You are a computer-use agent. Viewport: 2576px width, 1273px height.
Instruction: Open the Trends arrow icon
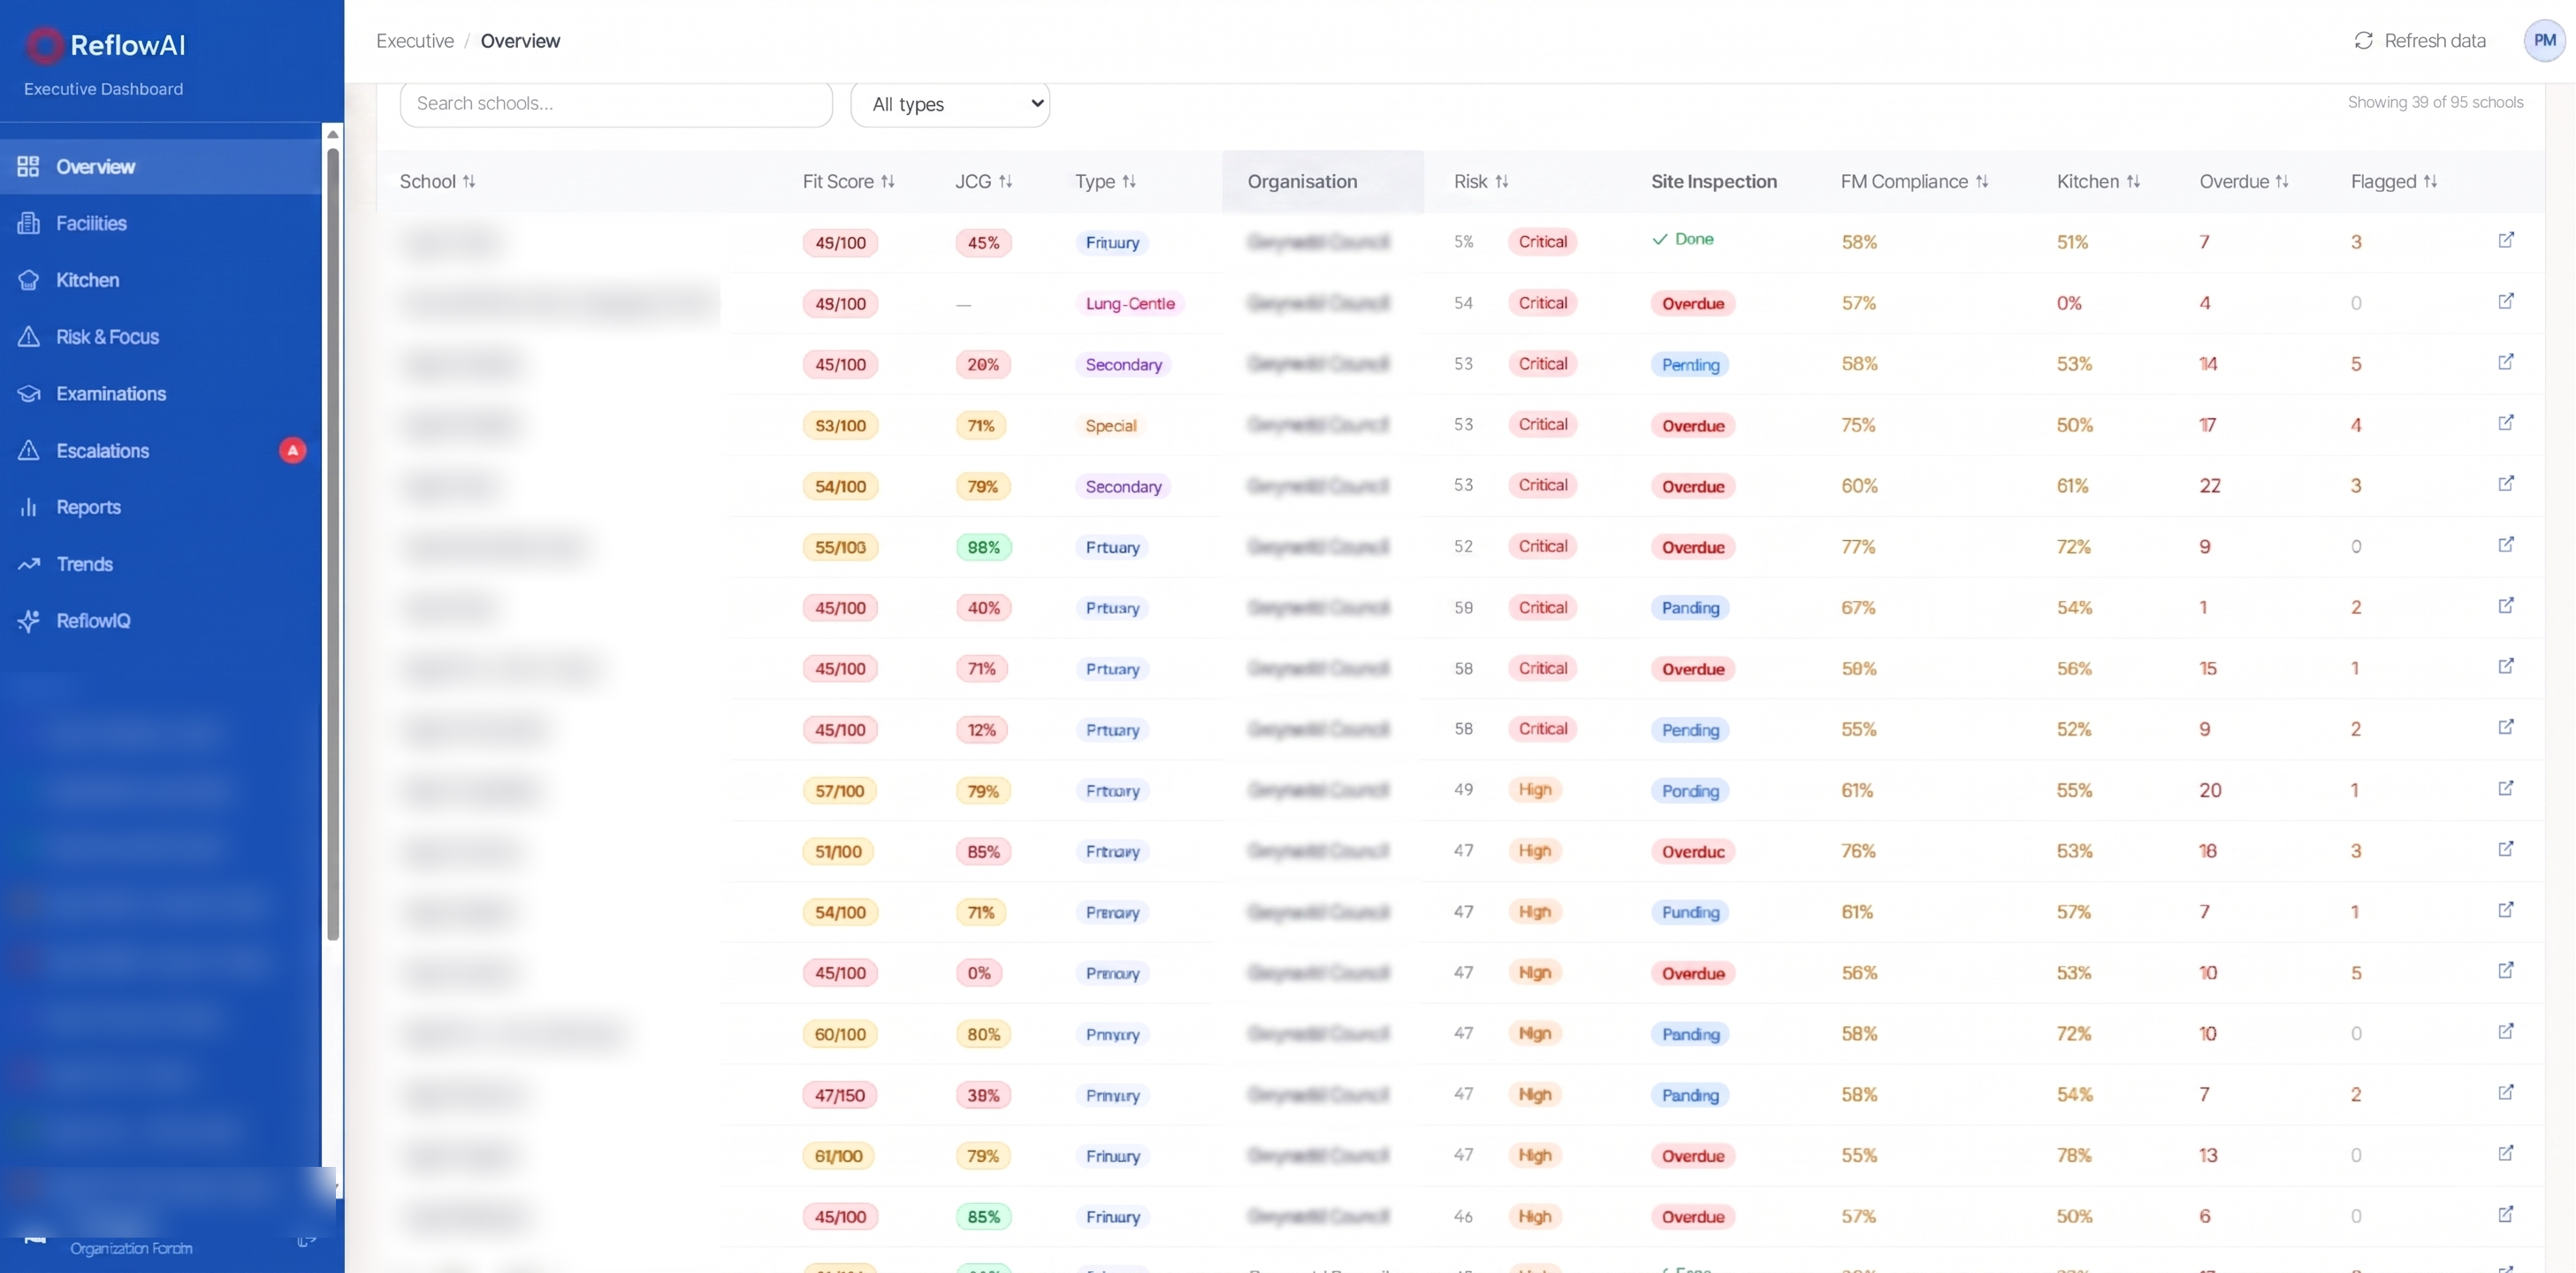(28, 564)
